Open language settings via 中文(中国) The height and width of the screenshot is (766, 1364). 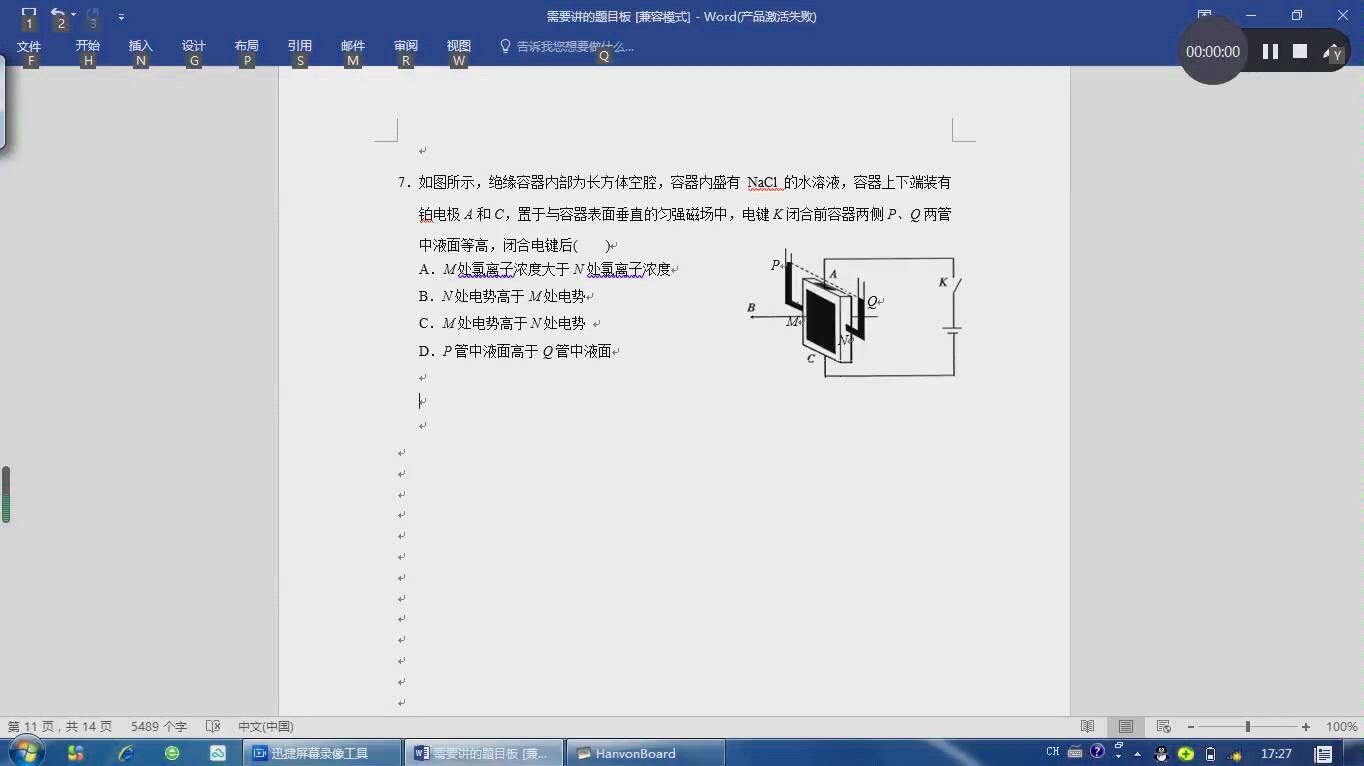[263, 726]
